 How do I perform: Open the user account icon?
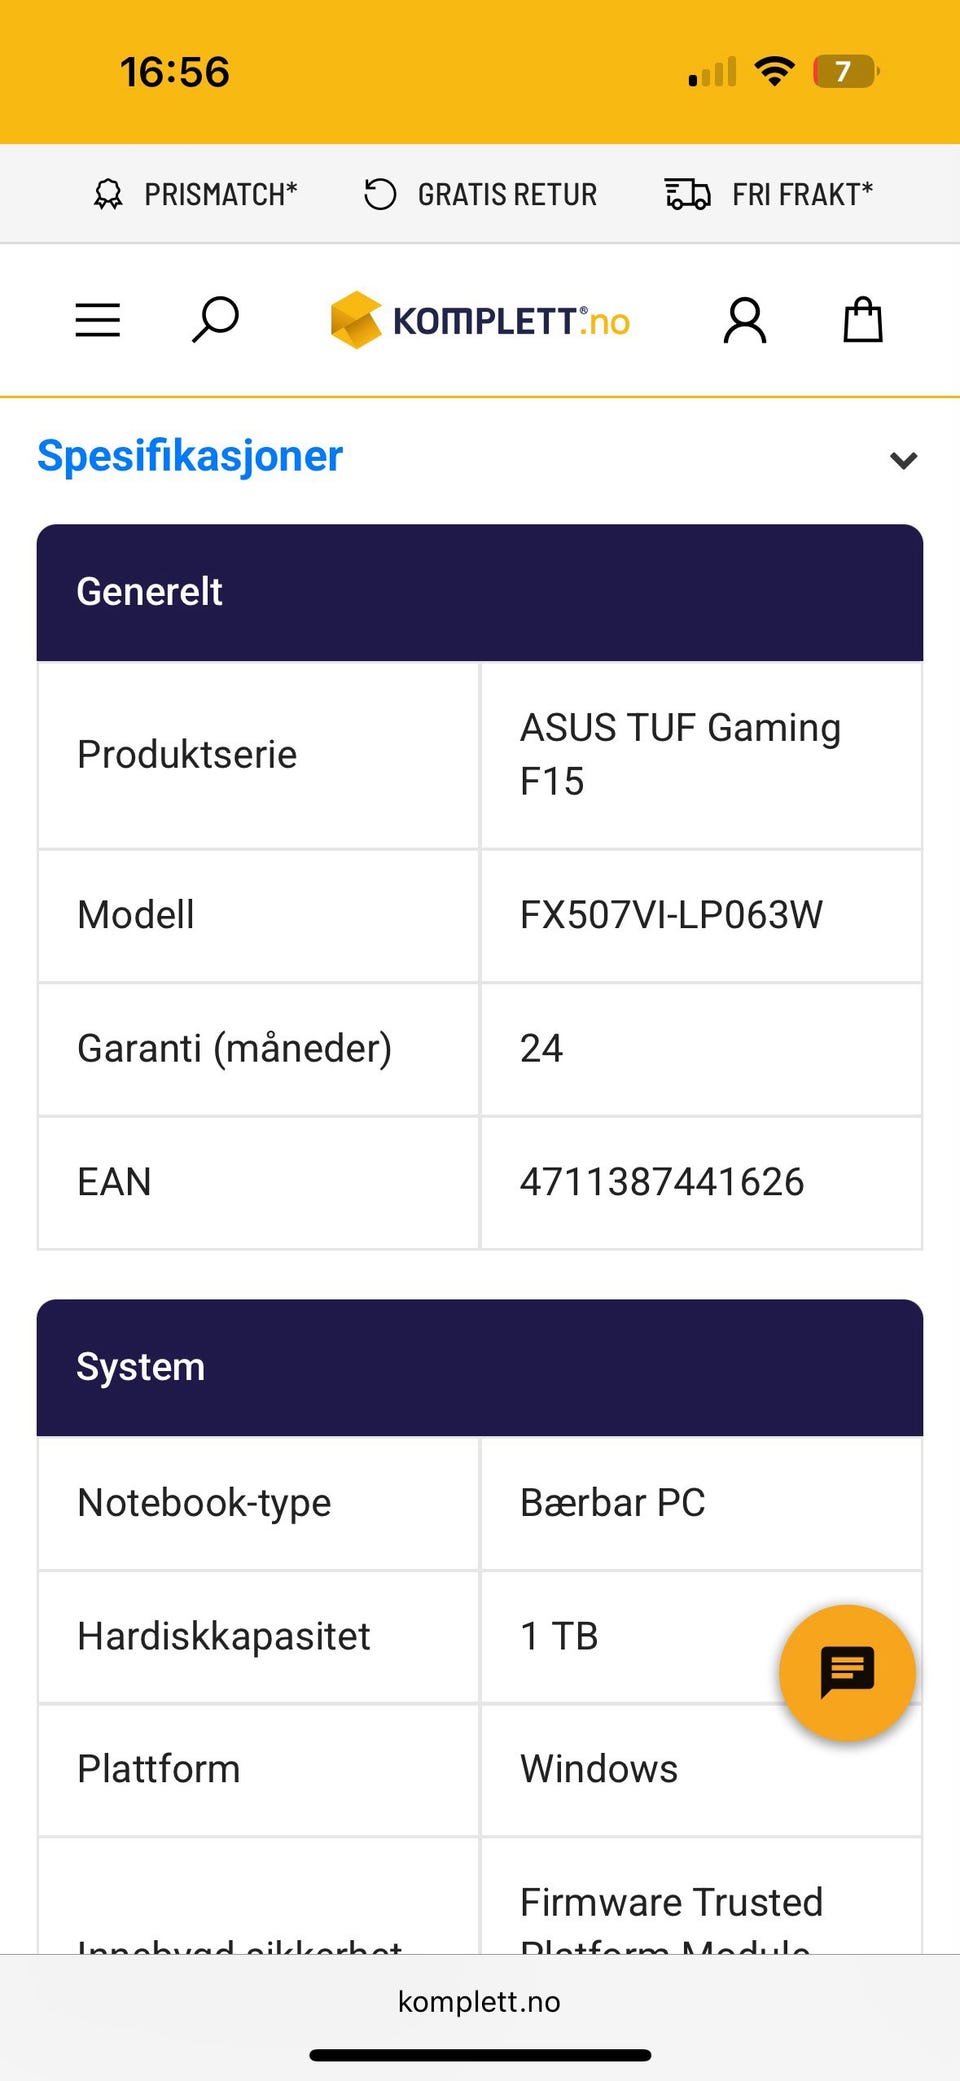point(745,321)
